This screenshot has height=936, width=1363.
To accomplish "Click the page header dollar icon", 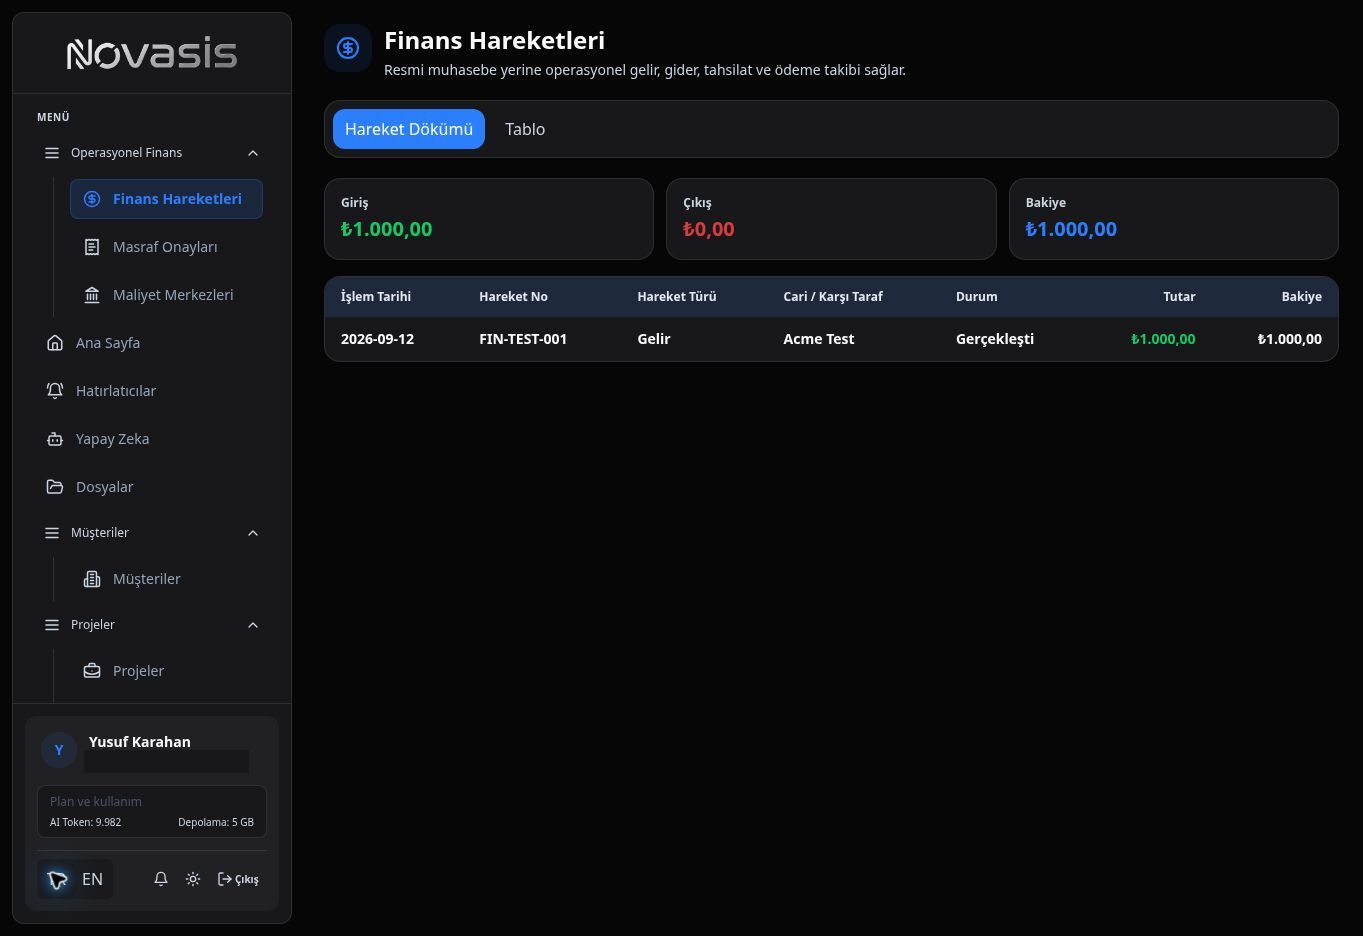I will pyautogui.click(x=348, y=48).
